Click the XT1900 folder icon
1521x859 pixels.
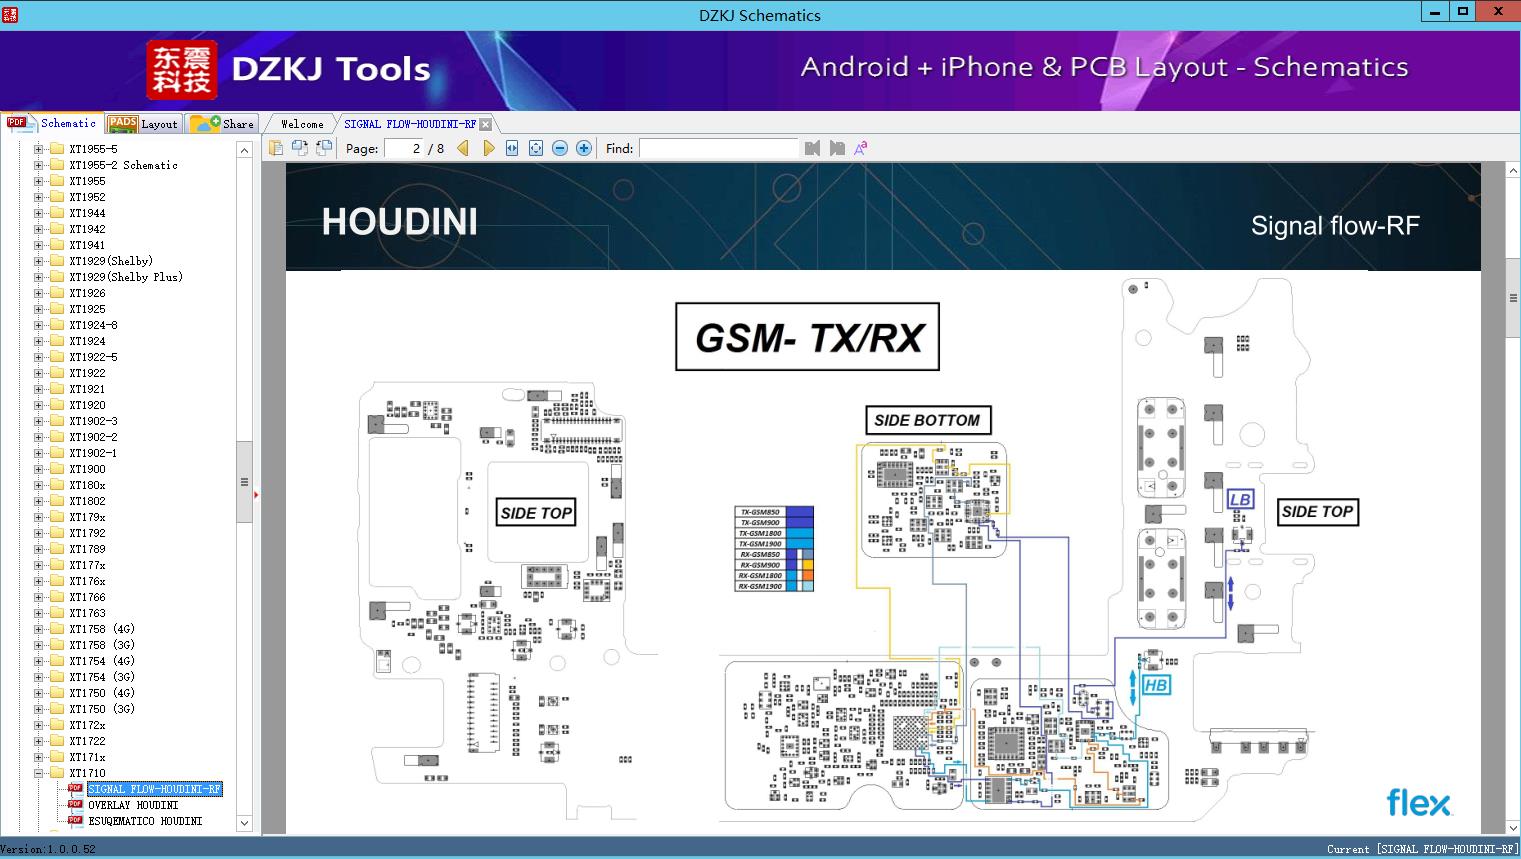pos(57,469)
